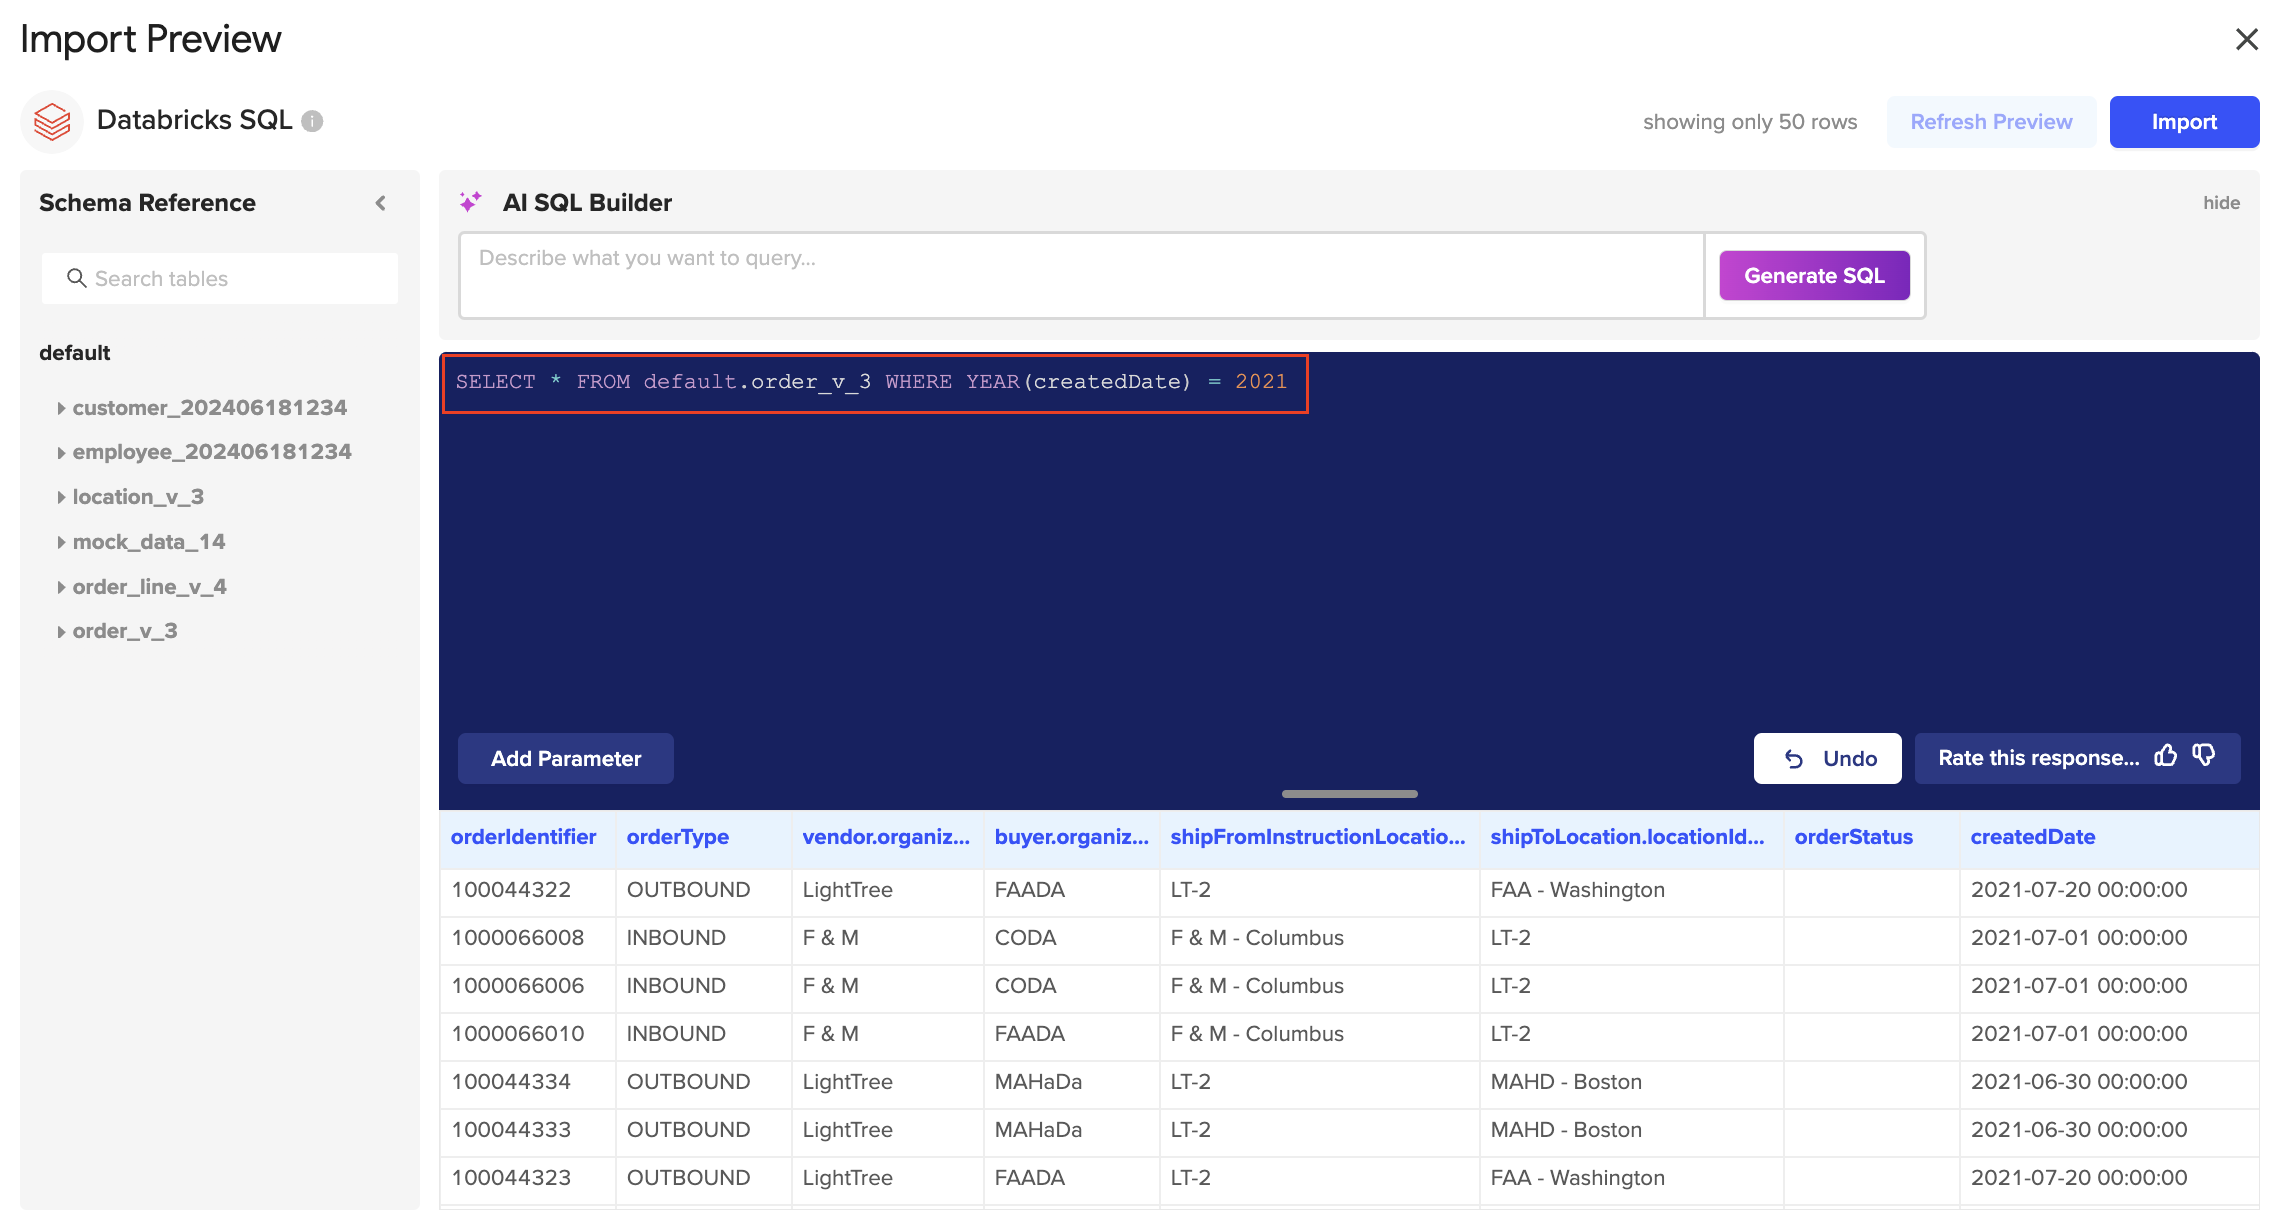
Task: Click the search magnifier icon in tables search
Action: (76, 278)
